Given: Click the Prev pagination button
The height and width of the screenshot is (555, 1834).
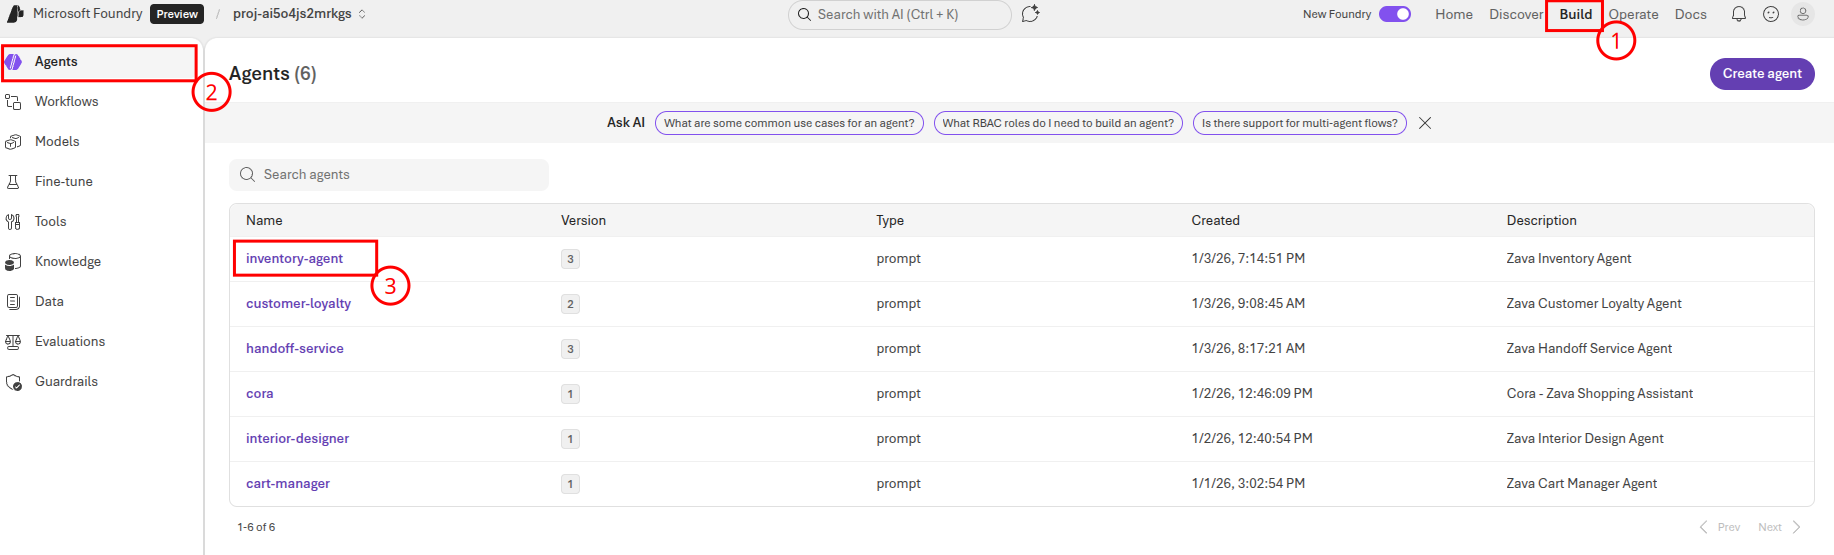Looking at the screenshot, I should (x=1720, y=527).
